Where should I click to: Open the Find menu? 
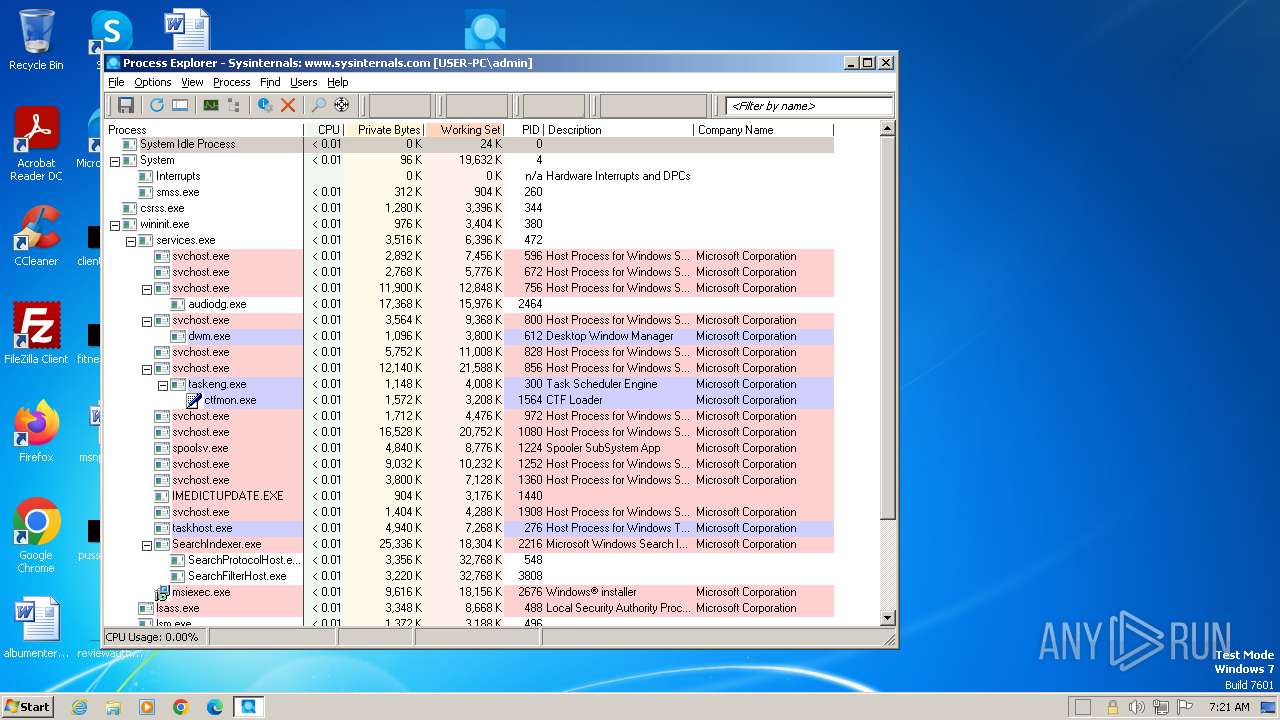coord(270,82)
